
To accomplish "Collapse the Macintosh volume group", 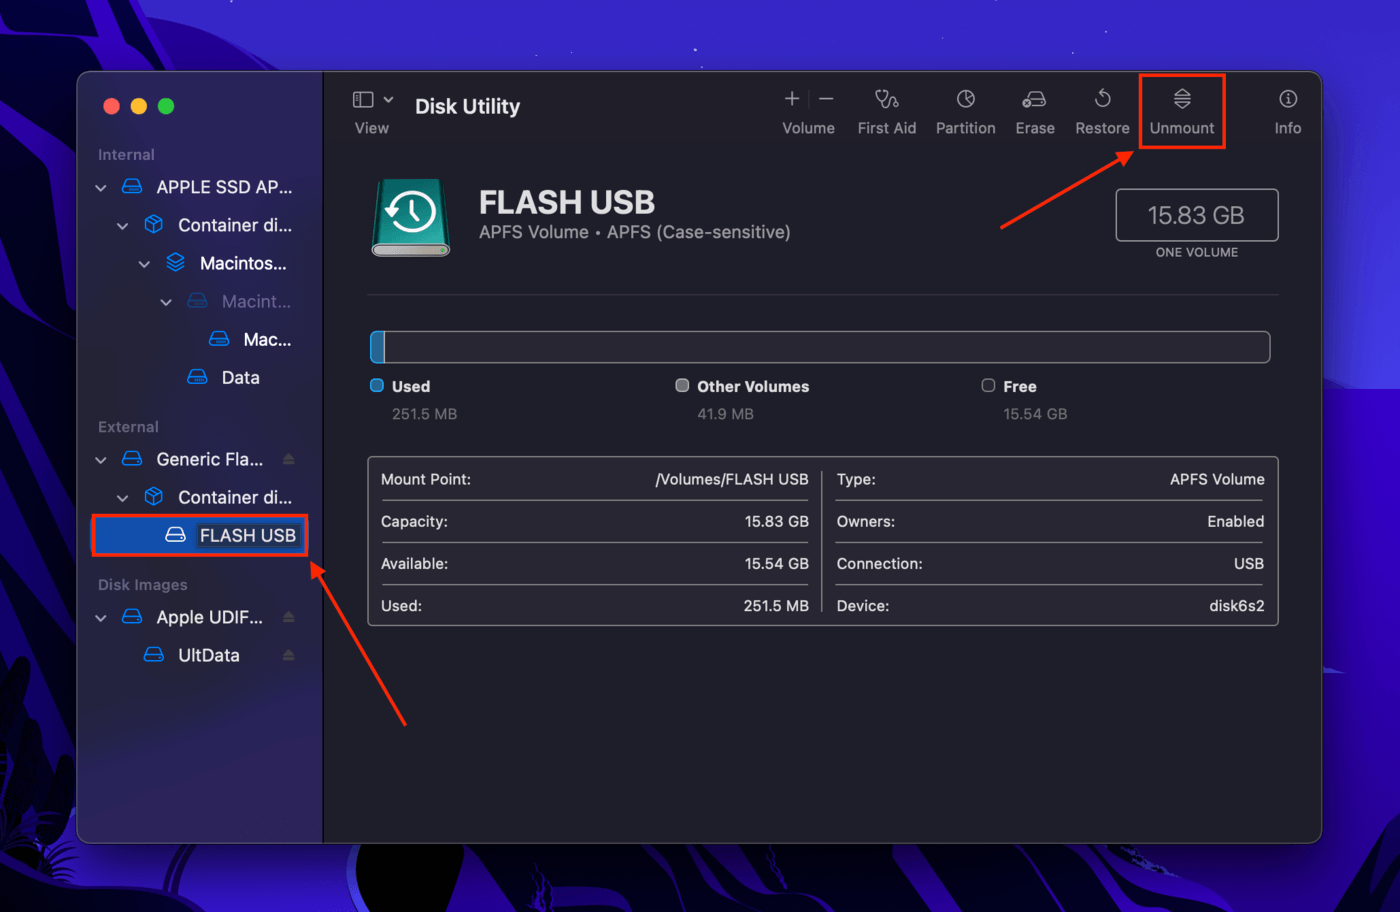I will click(145, 264).
